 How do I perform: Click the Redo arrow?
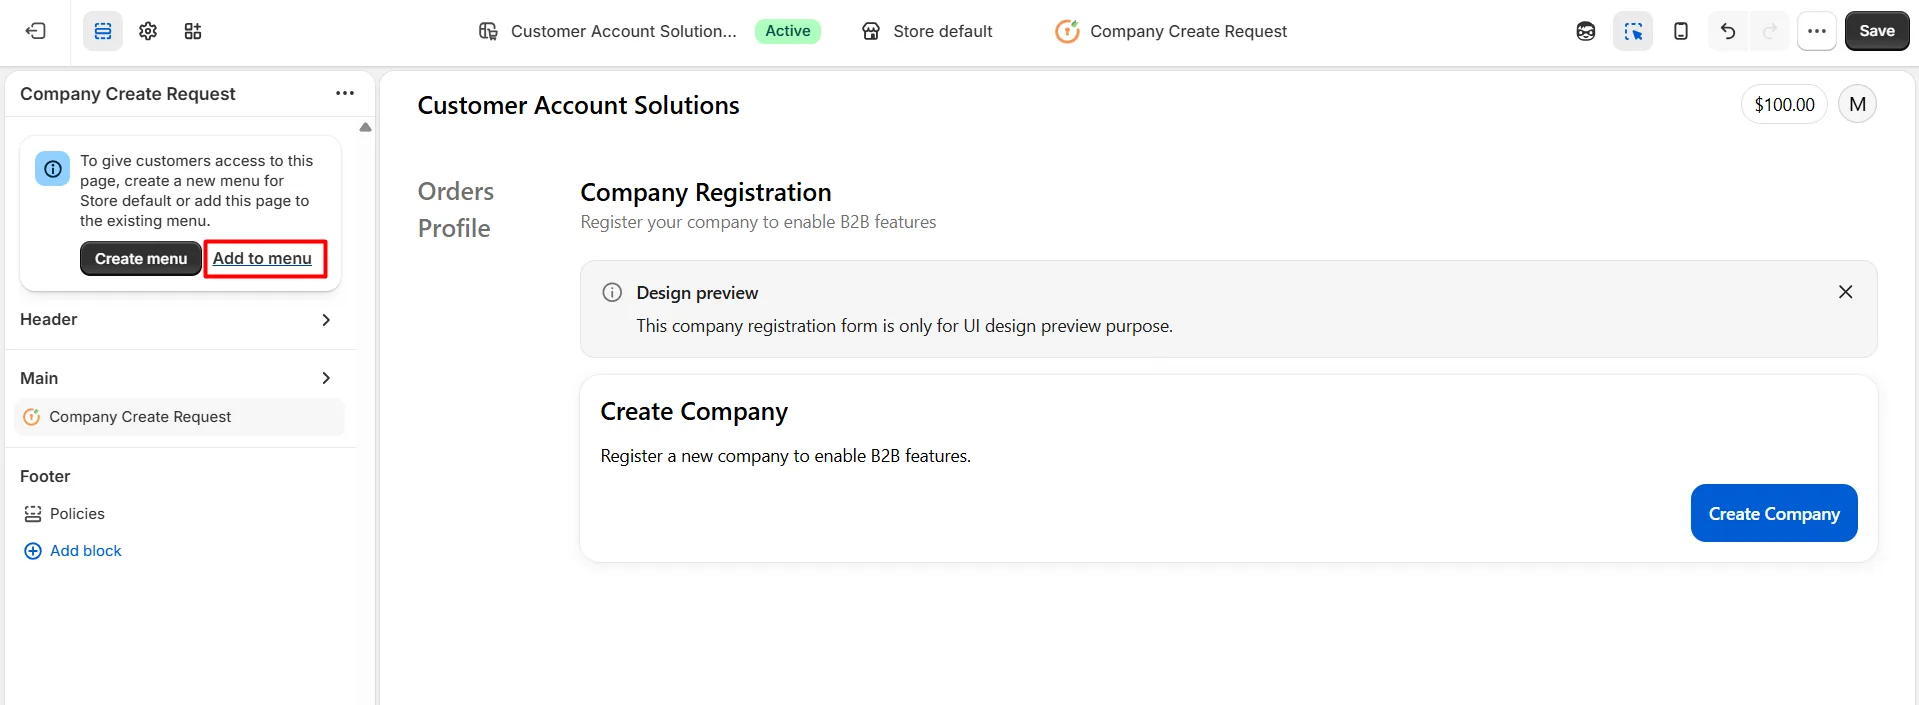tap(1770, 31)
